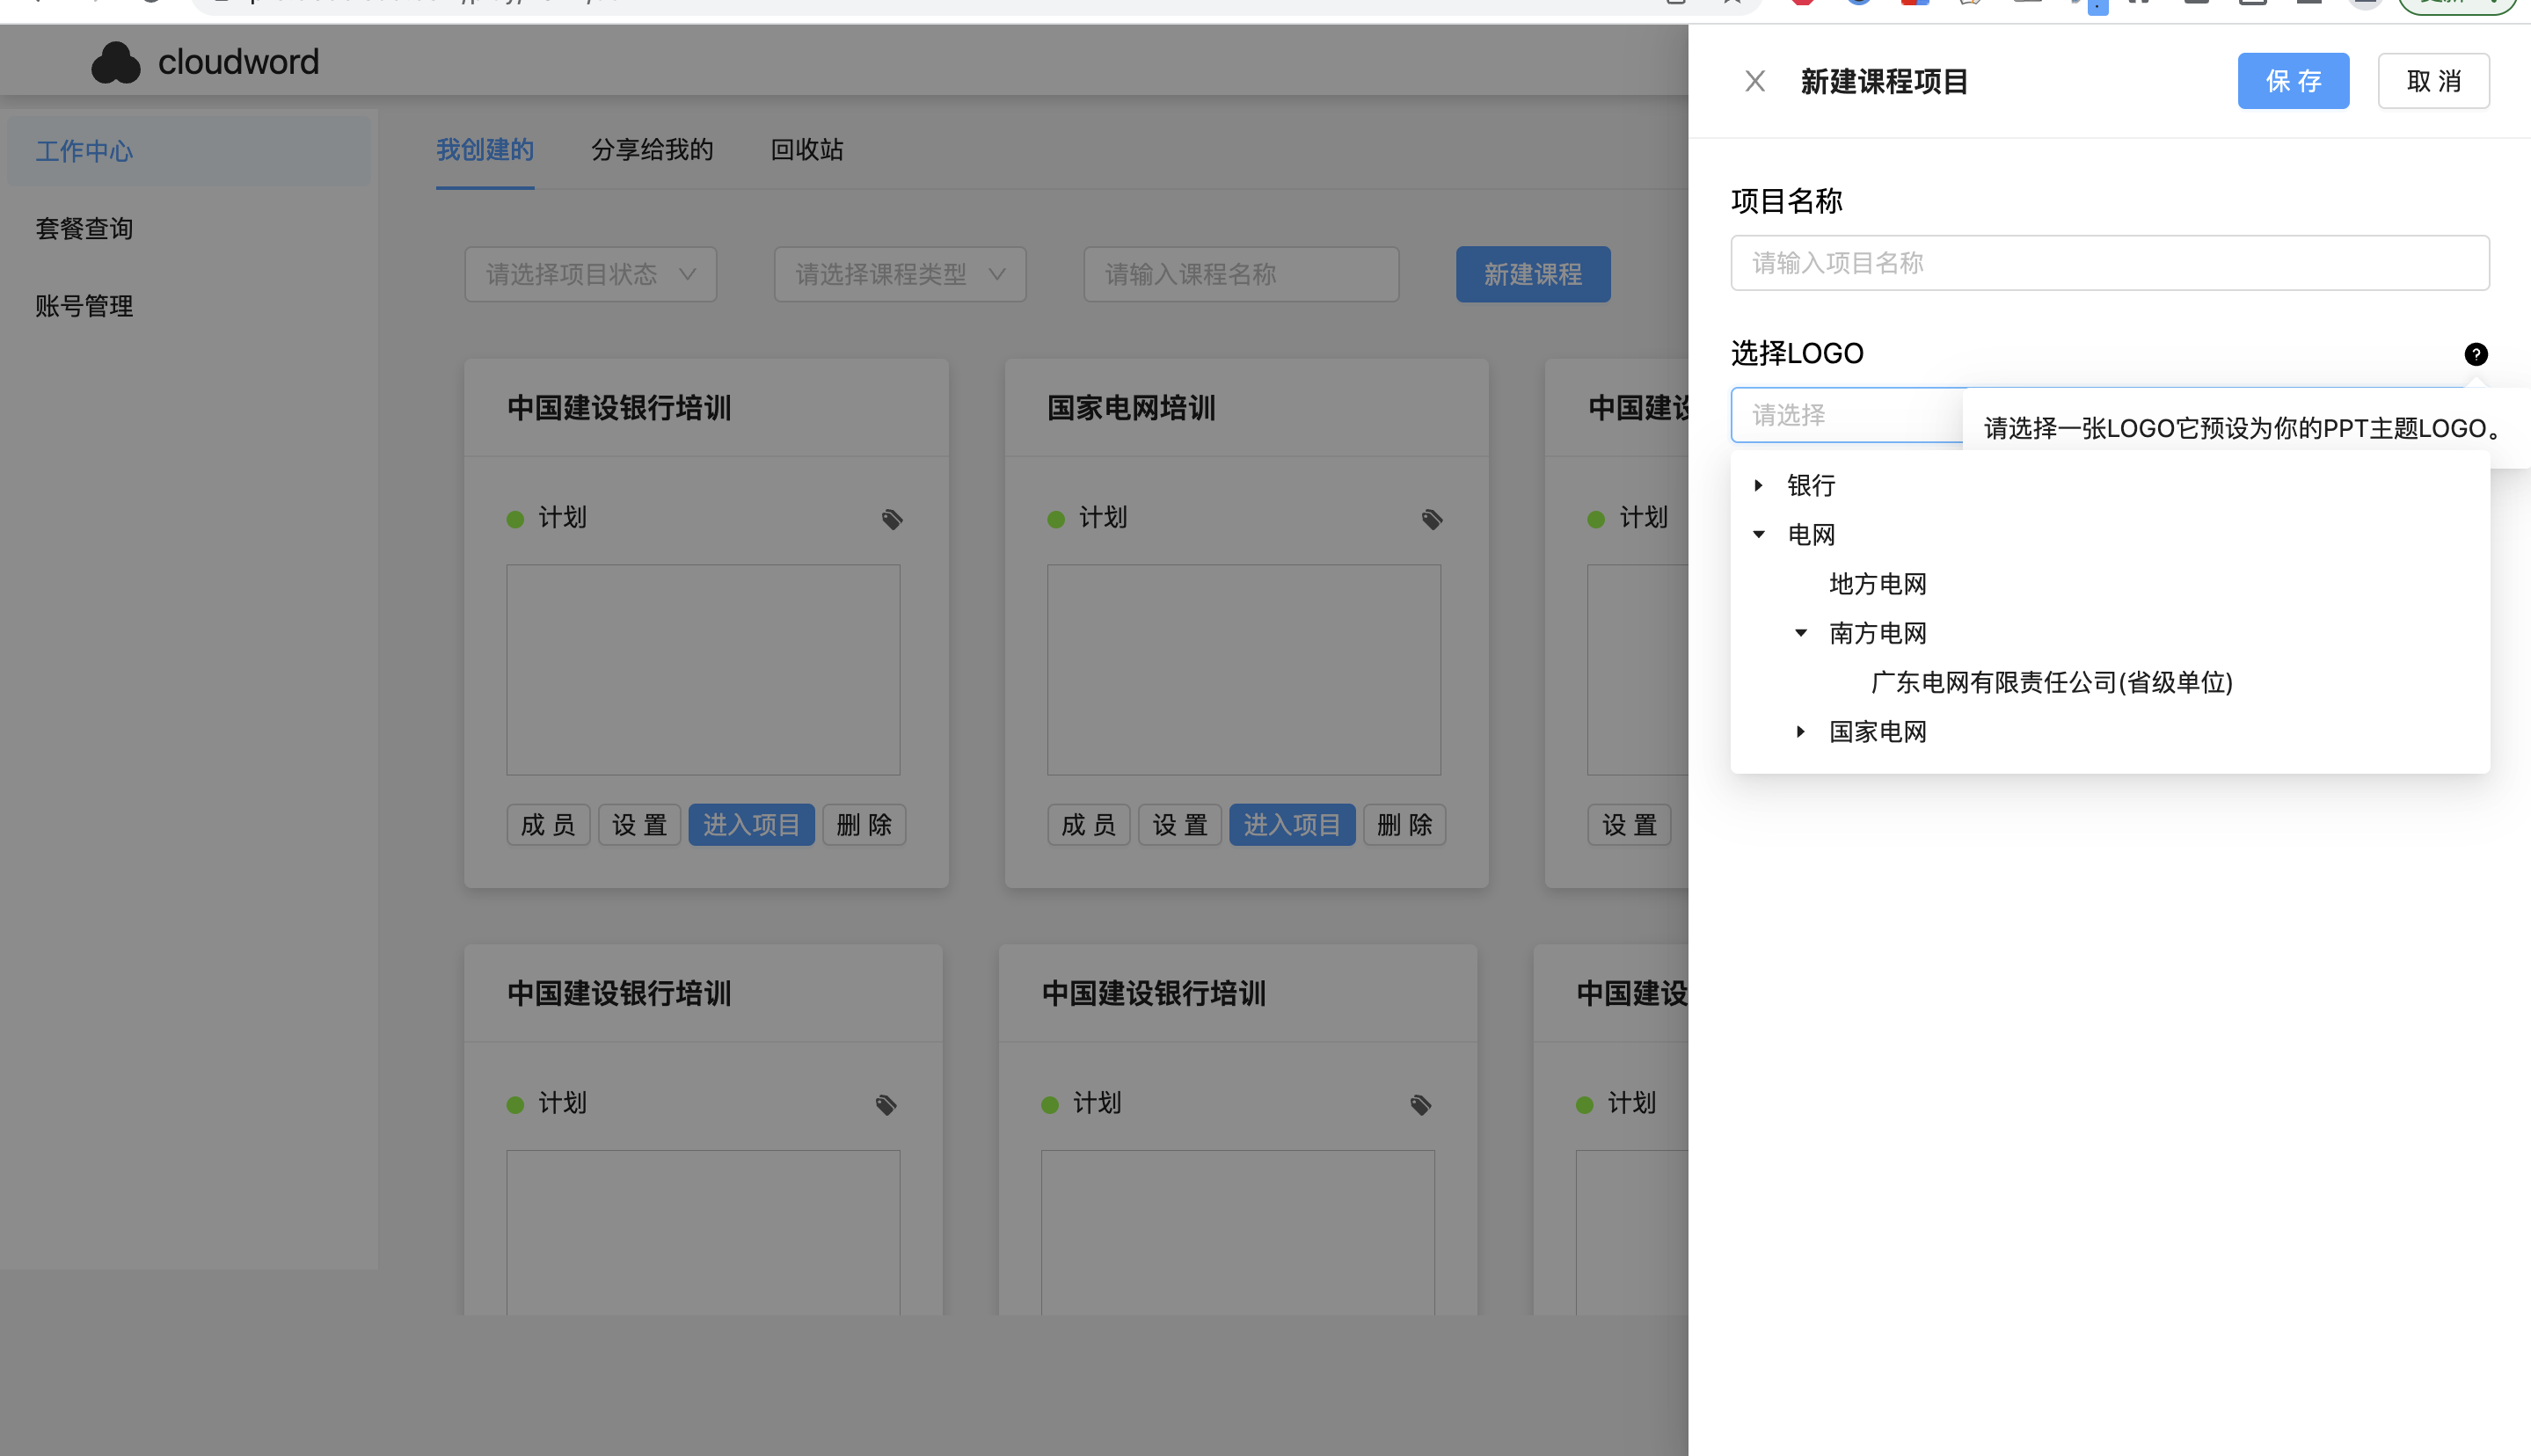Viewport: 2531px width, 1456px height.
Task: Click tag icon on bottom-middle 中国建设银行培训 card
Action: pyautogui.click(x=1420, y=1104)
